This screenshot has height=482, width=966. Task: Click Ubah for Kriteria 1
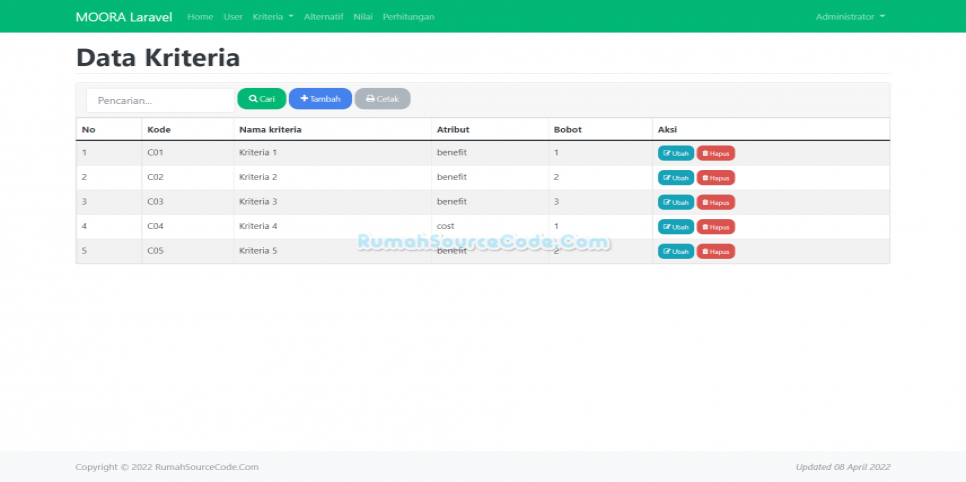pyautogui.click(x=676, y=153)
